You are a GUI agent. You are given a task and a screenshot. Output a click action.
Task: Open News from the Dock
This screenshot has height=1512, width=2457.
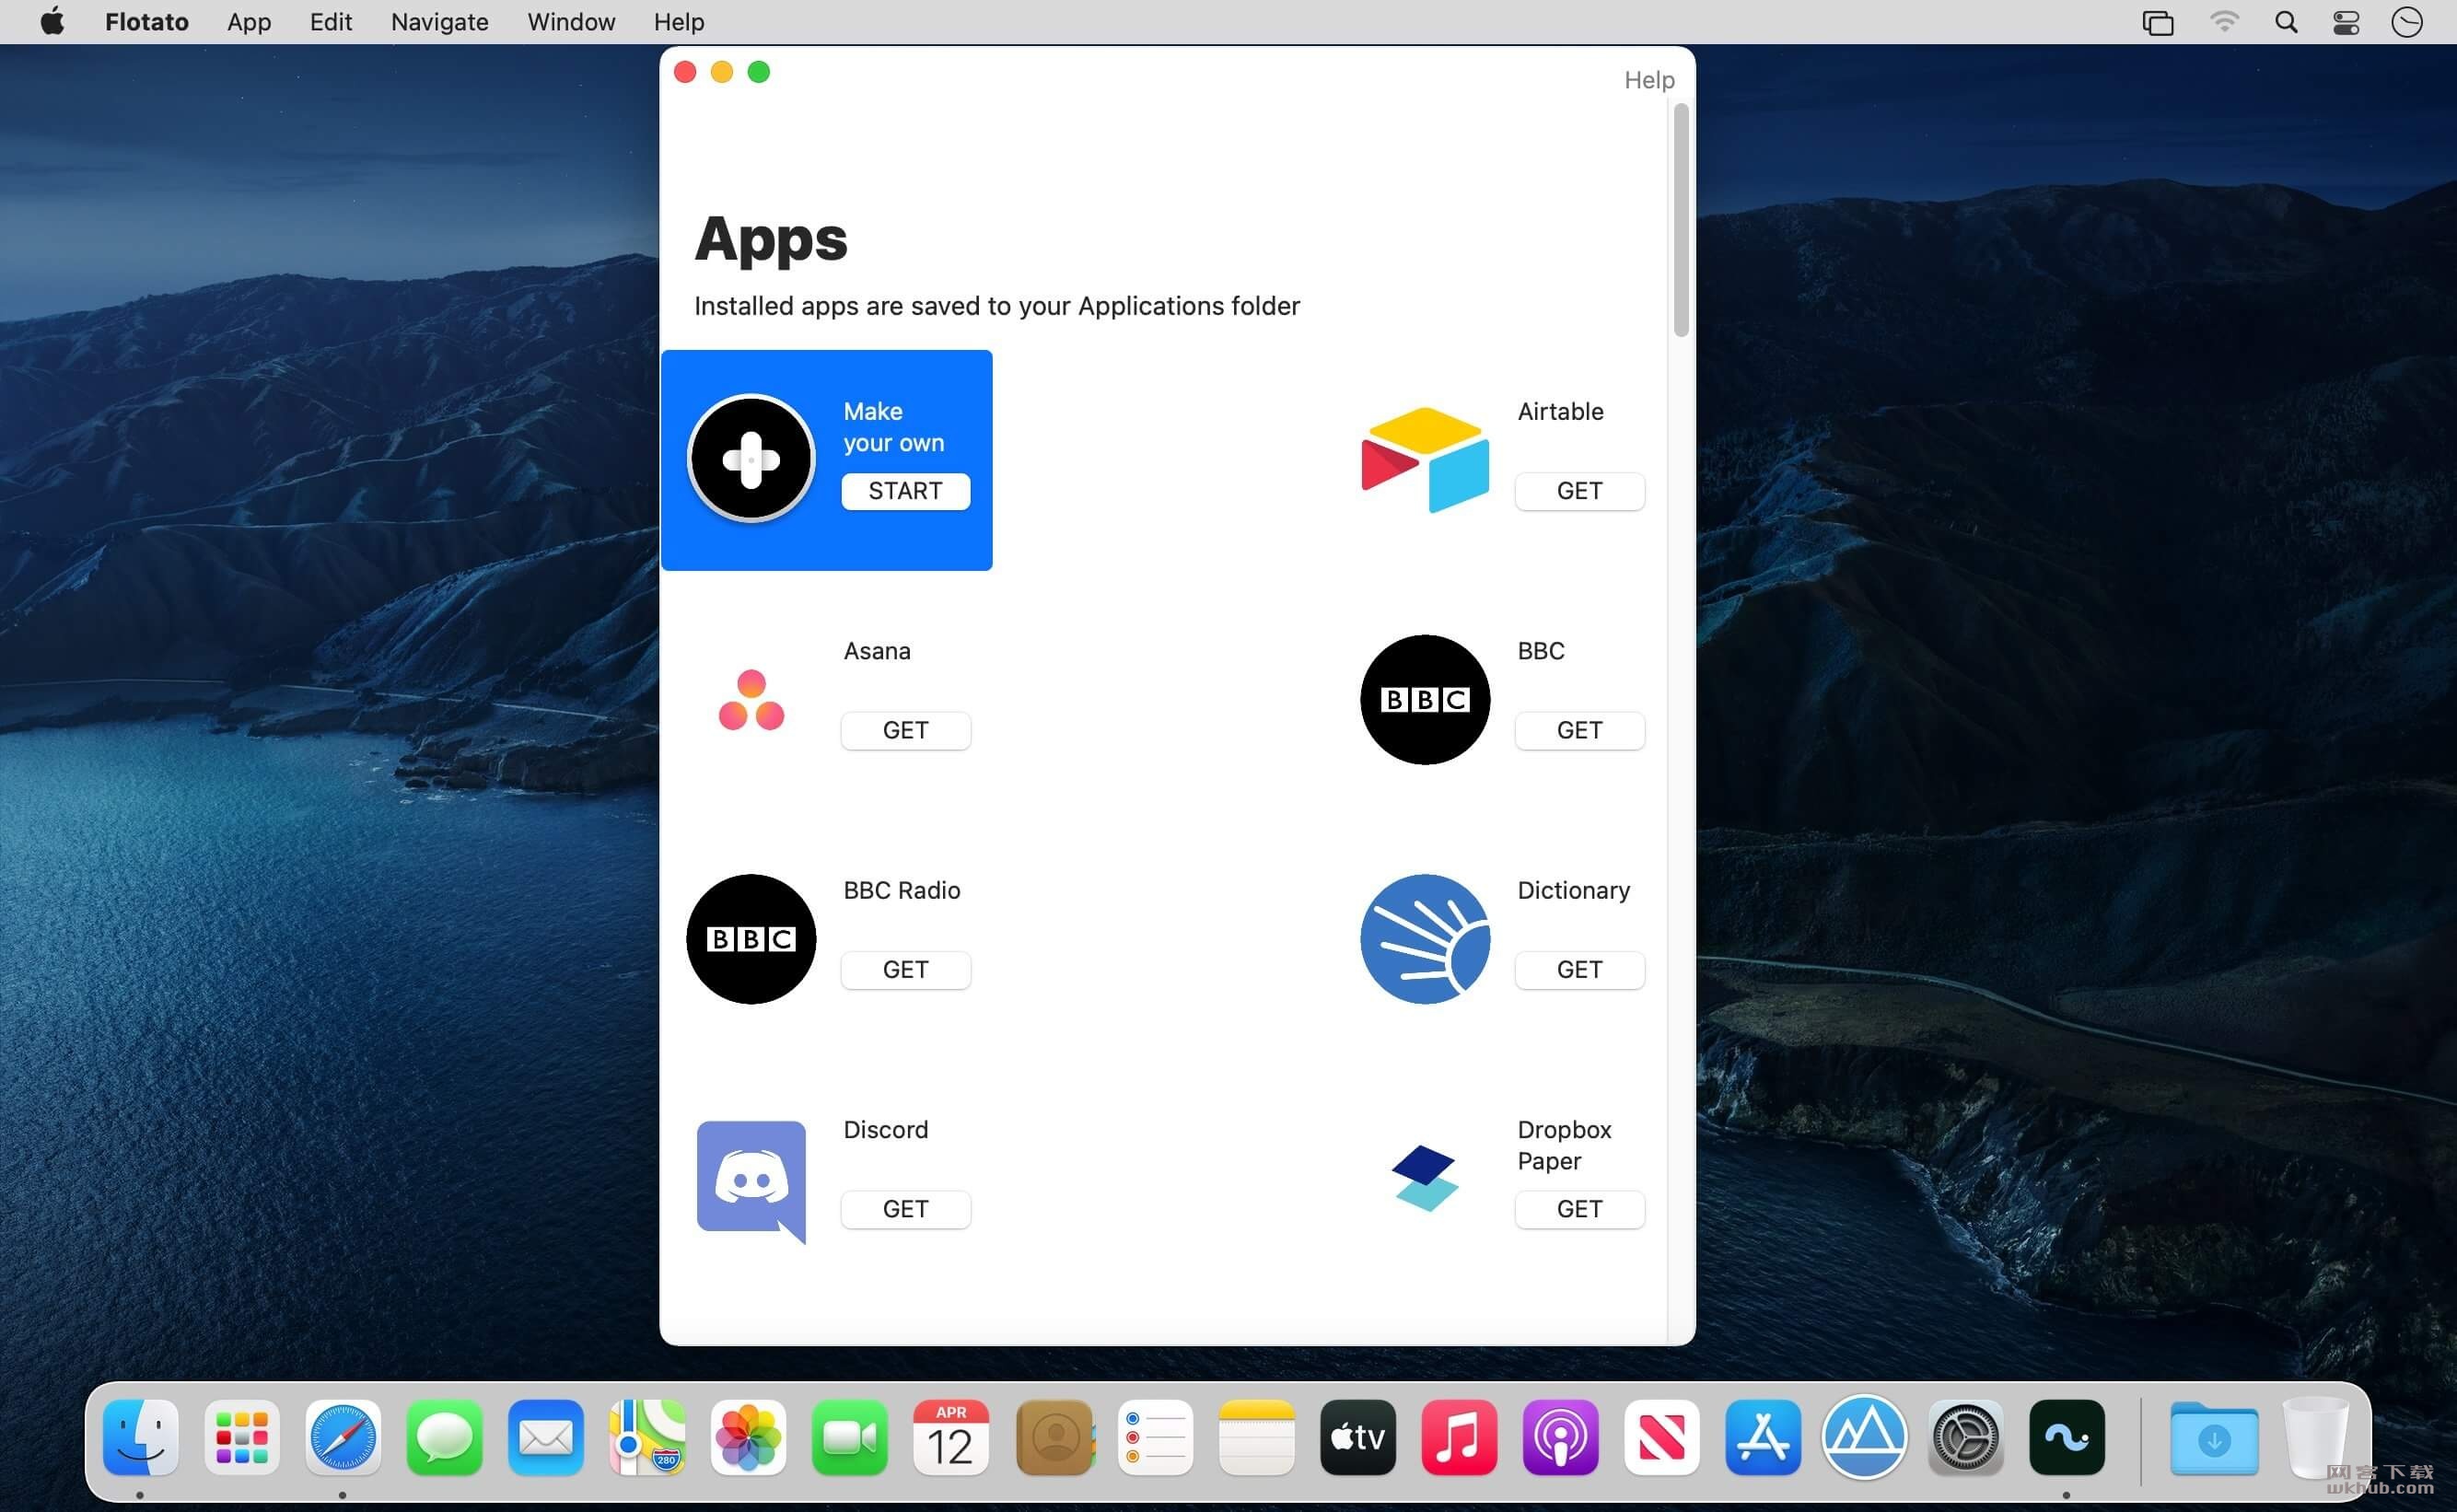click(x=1663, y=1438)
